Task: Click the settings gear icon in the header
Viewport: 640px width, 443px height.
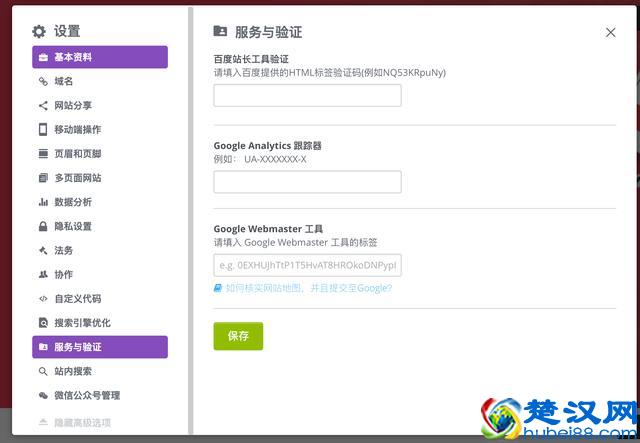Action: 39,31
